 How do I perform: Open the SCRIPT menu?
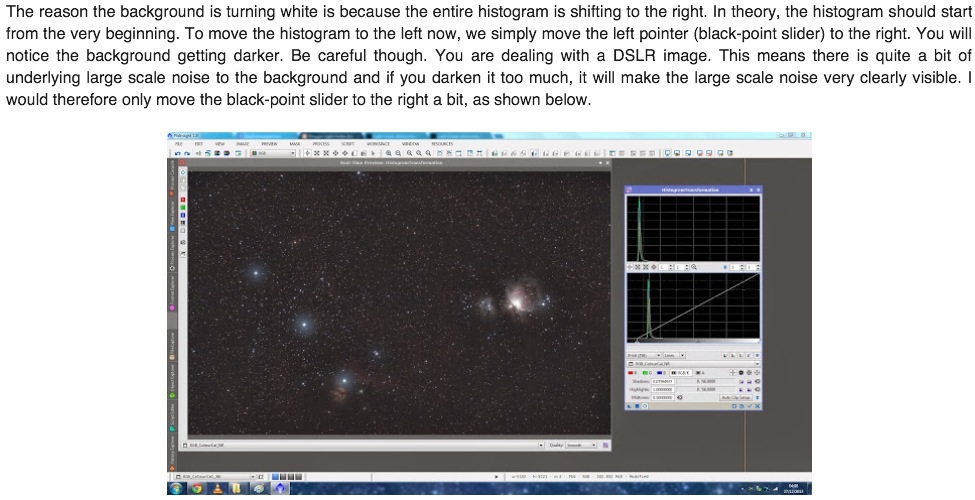pos(347,144)
